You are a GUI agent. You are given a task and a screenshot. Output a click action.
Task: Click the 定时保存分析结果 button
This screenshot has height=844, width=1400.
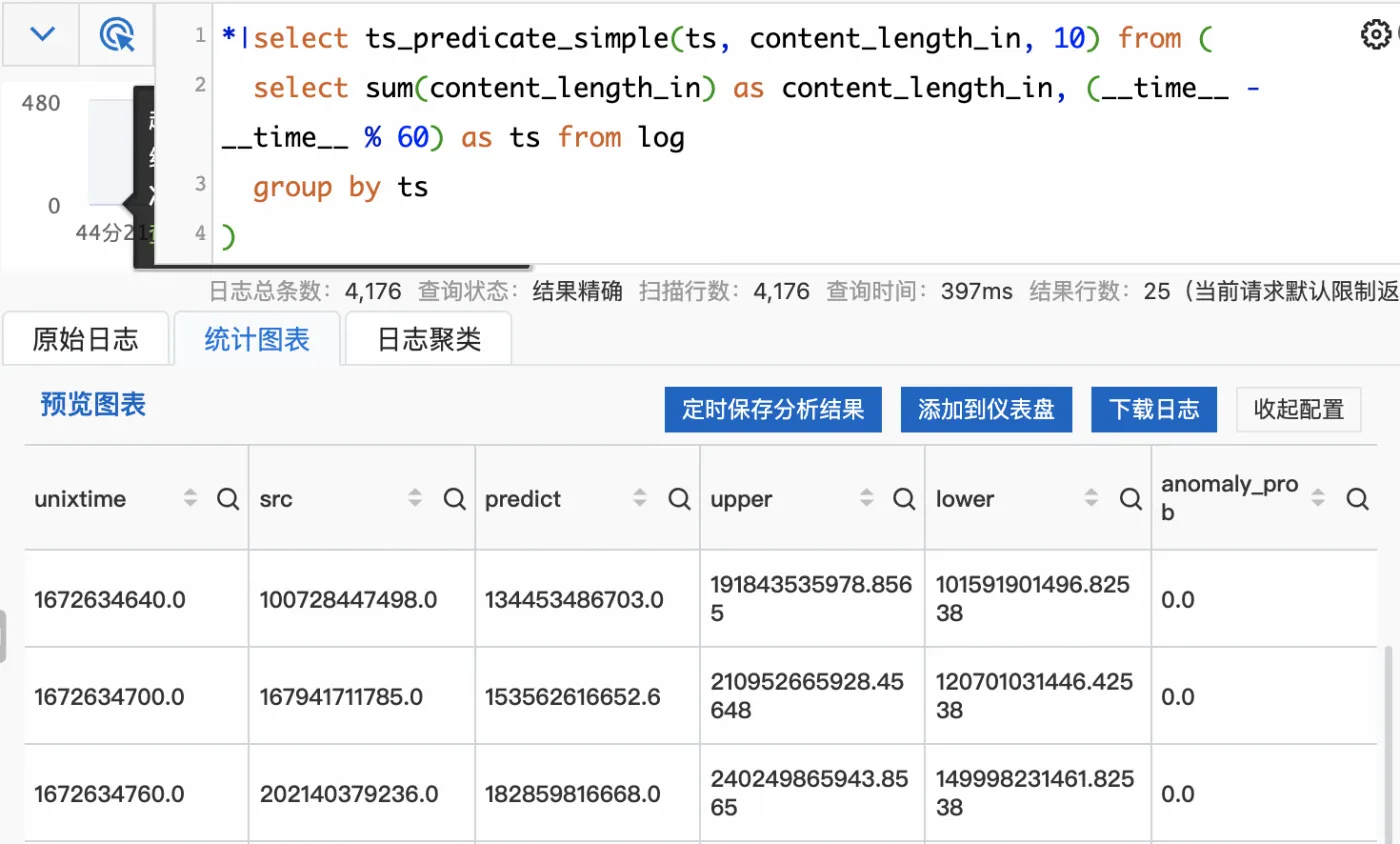coord(773,410)
